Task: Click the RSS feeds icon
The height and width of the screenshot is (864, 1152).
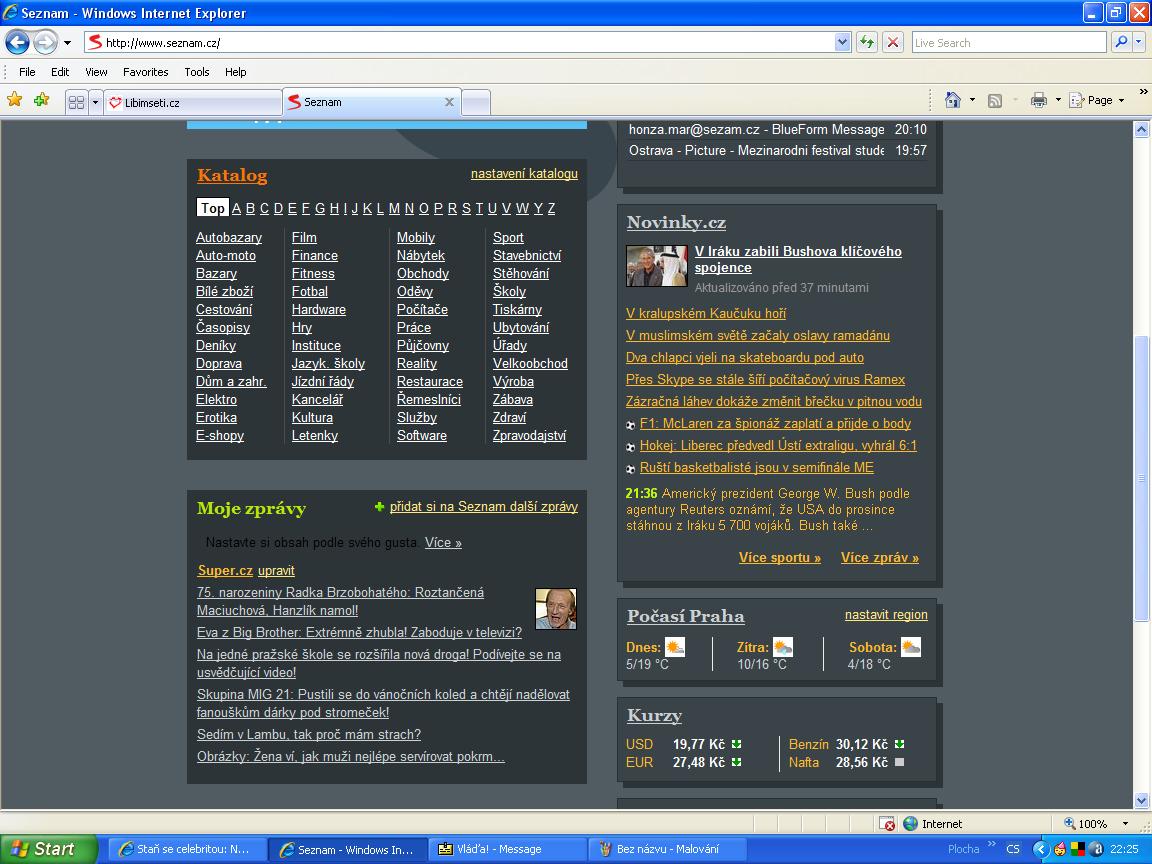Action: tap(995, 101)
